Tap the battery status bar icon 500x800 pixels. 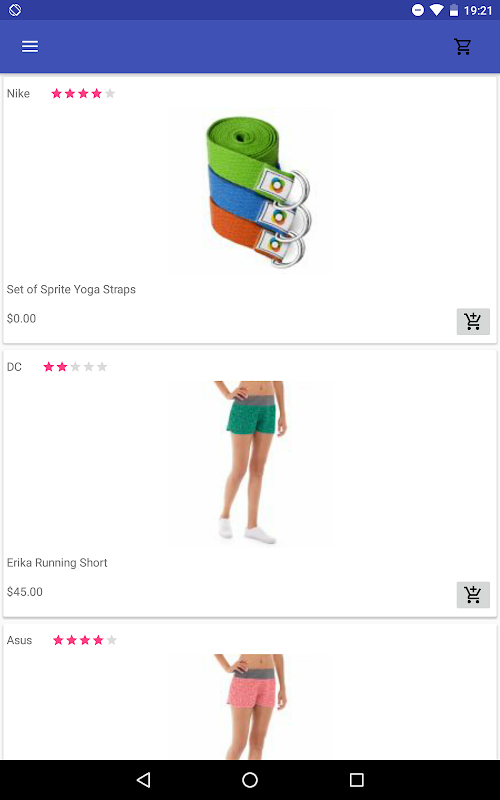point(454,10)
